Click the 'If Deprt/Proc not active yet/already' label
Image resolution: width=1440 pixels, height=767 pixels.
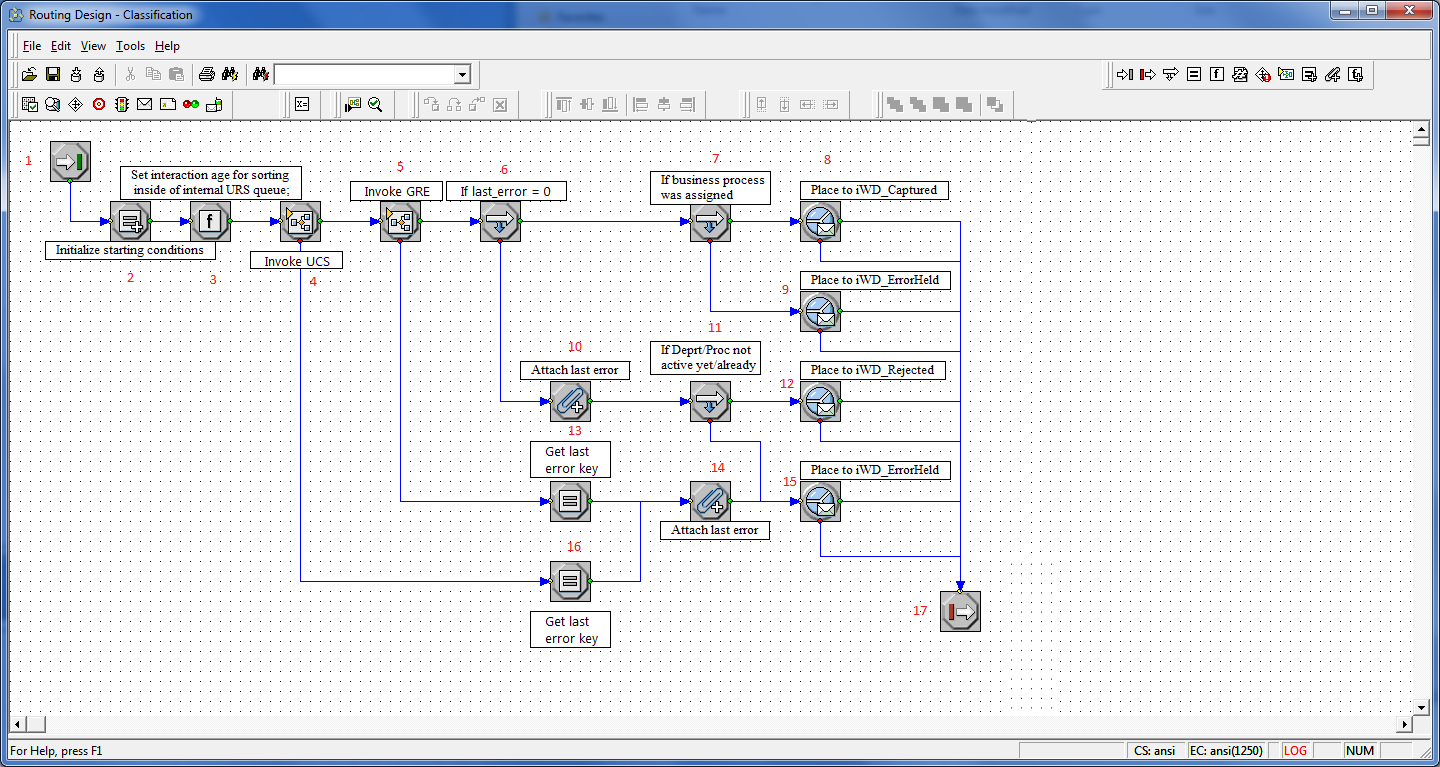point(708,357)
